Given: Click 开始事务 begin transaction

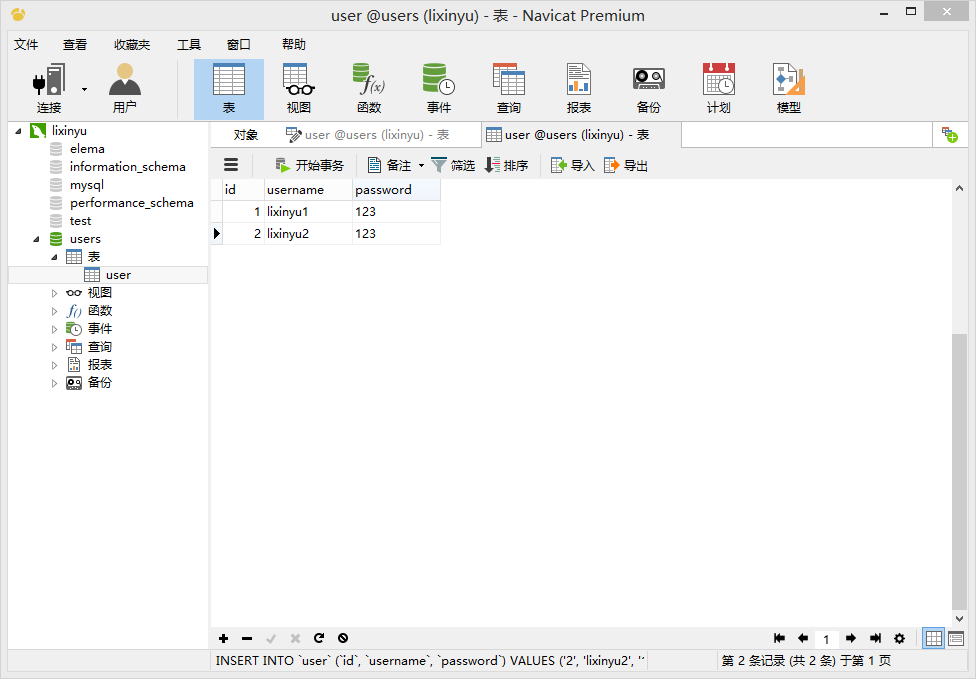Looking at the screenshot, I should point(309,165).
